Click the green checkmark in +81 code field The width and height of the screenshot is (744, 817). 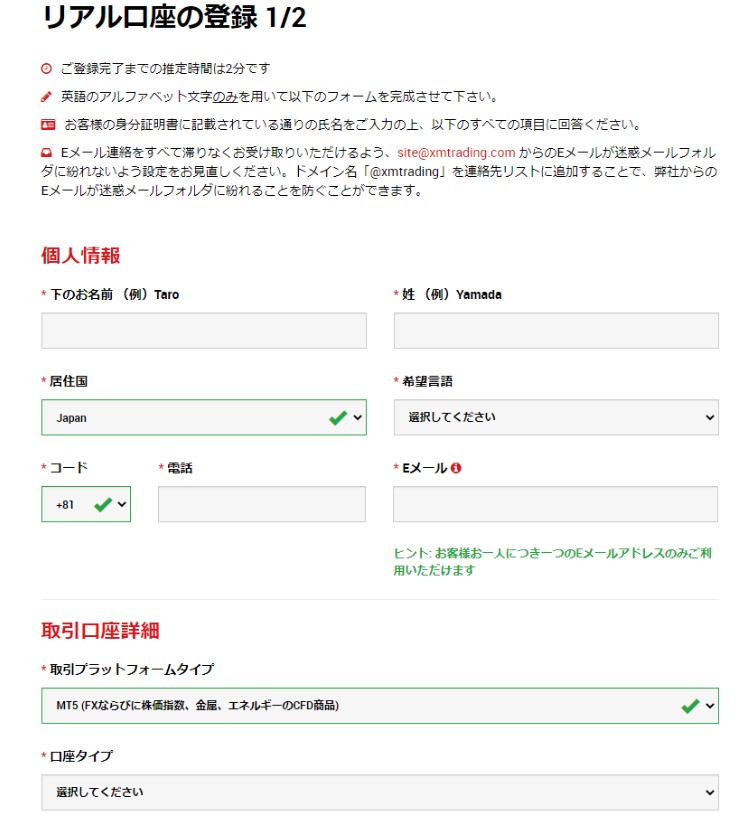coord(103,504)
